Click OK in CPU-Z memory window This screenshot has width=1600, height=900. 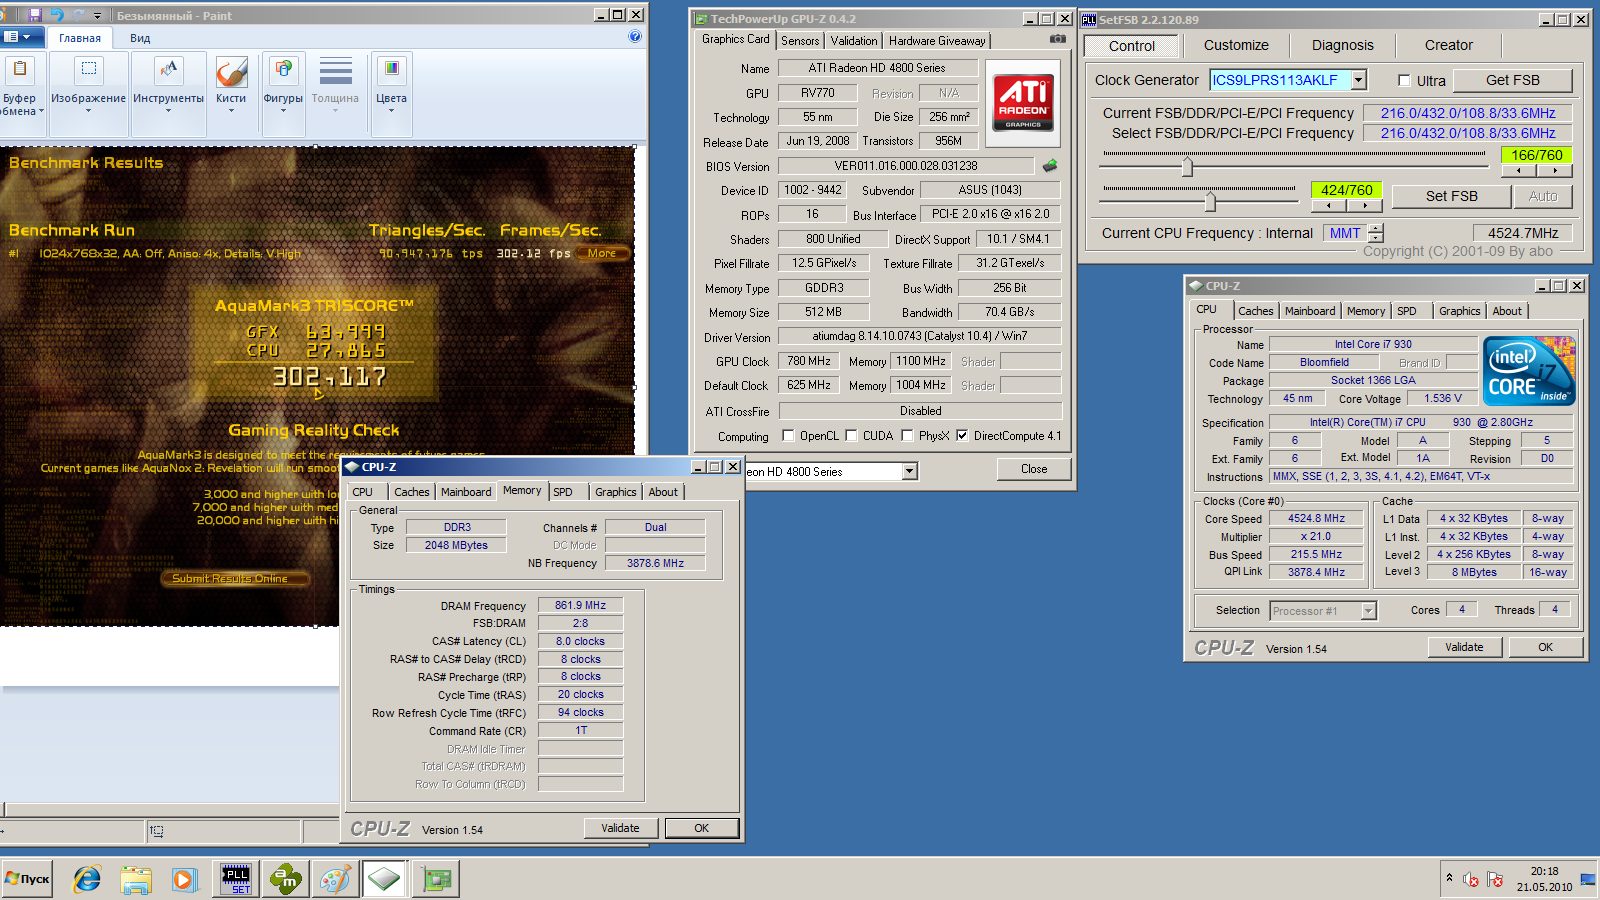click(701, 828)
